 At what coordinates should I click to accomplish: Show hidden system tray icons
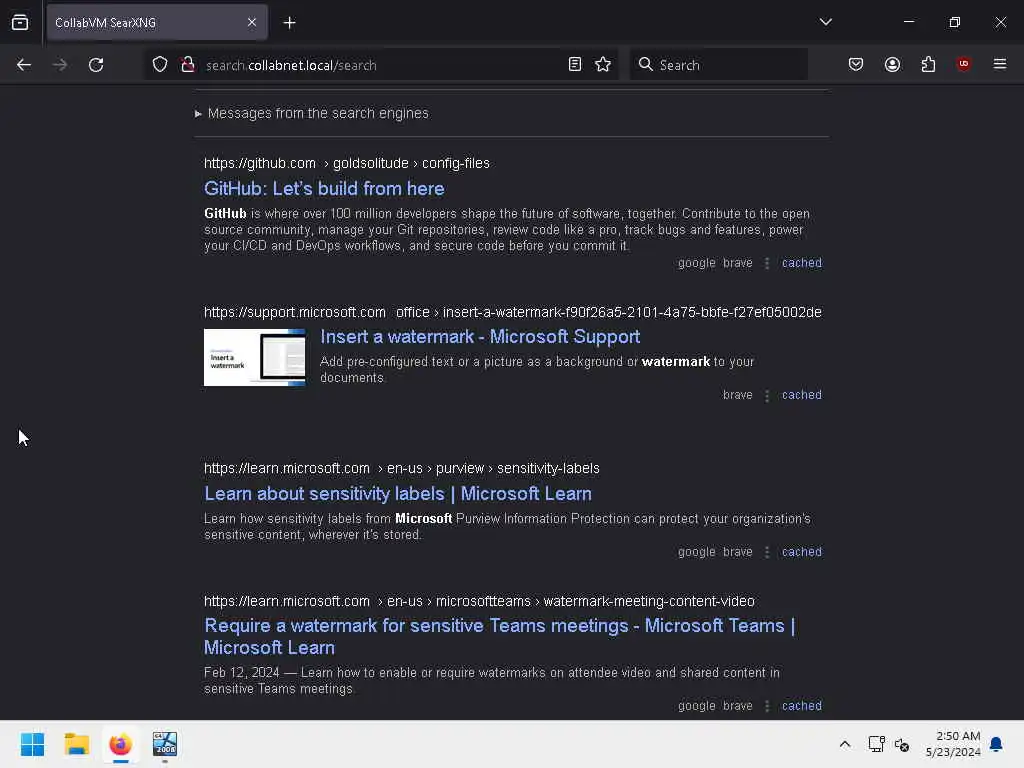844,744
